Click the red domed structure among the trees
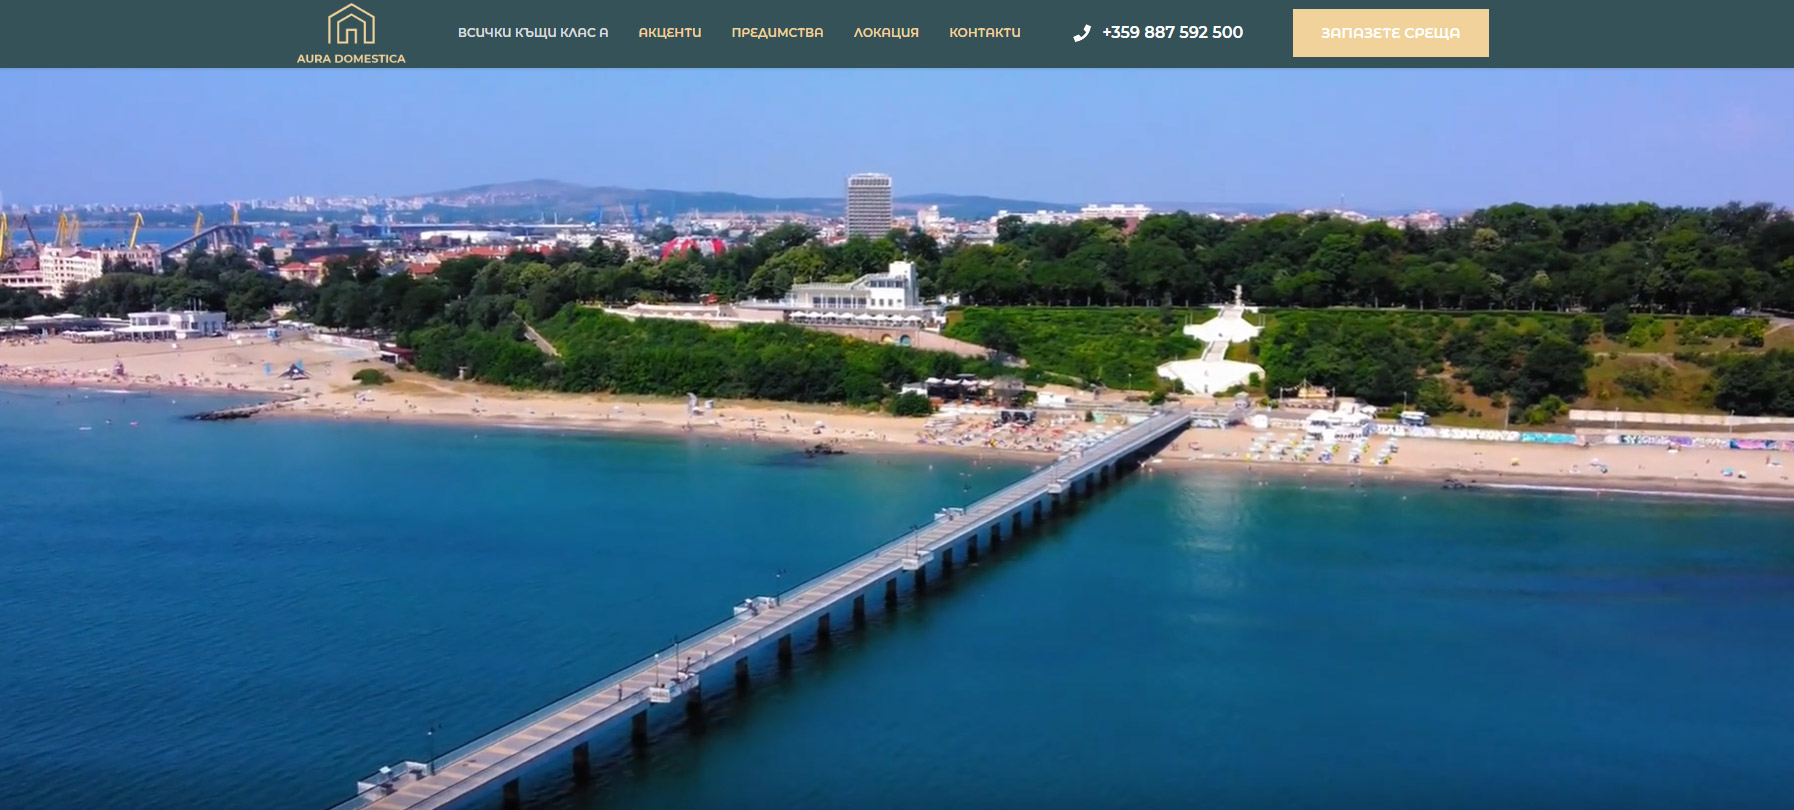This screenshot has width=1794, height=810. pyautogui.click(x=692, y=247)
